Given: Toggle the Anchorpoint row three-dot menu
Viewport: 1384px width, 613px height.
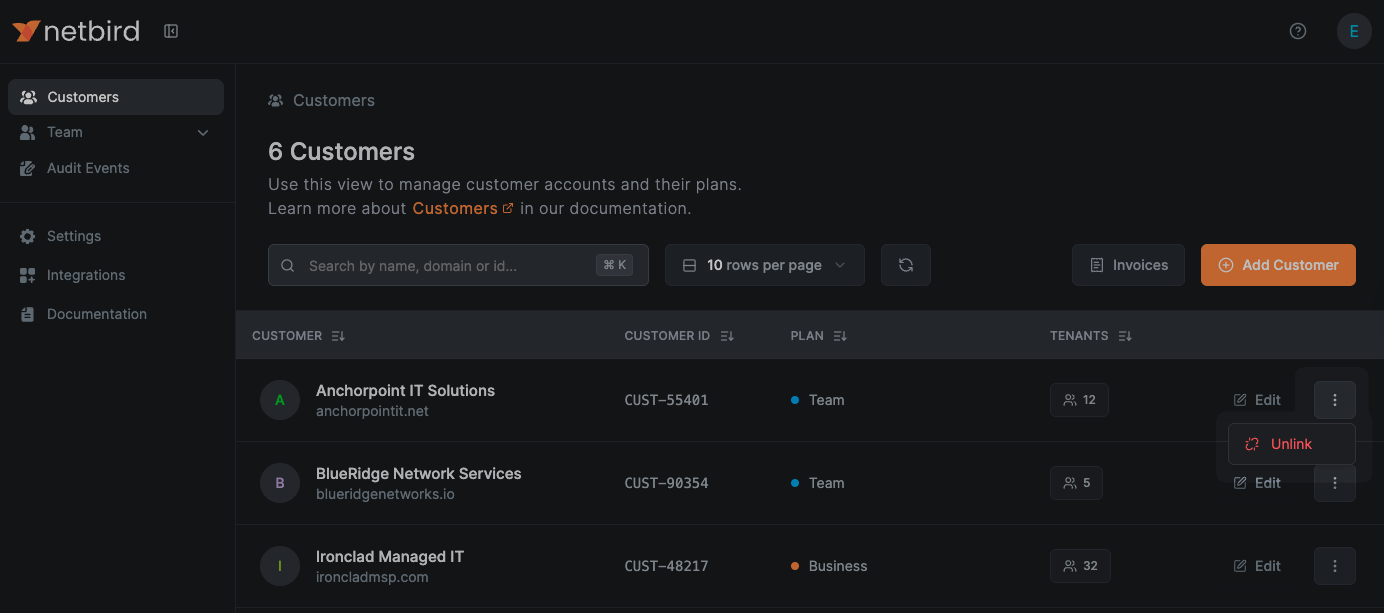Looking at the screenshot, I should point(1335,400).
